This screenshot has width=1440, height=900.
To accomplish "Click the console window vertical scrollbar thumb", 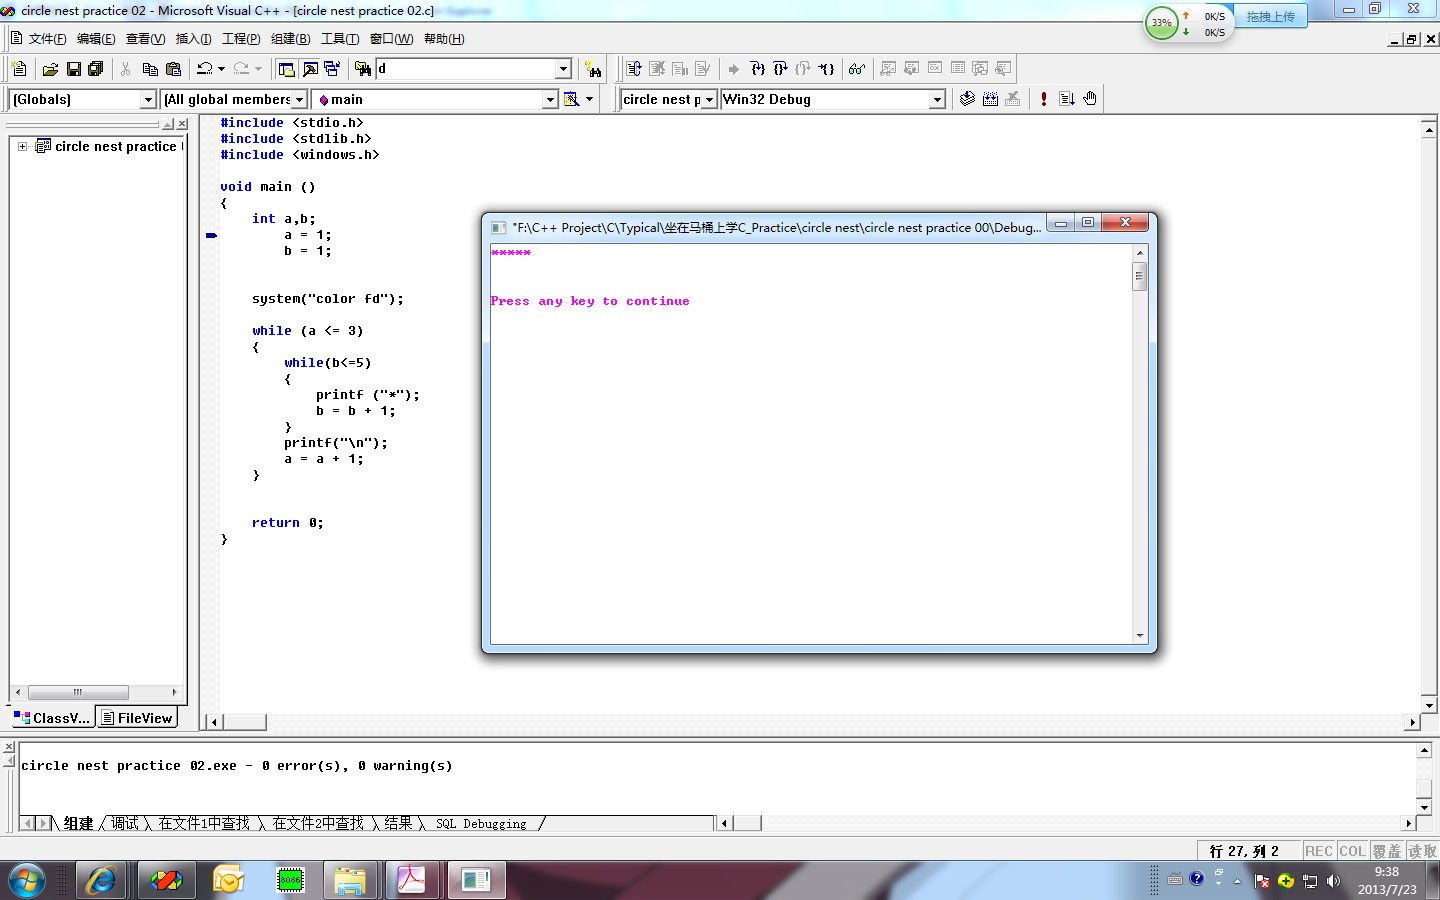I will tap(1139, 277).
